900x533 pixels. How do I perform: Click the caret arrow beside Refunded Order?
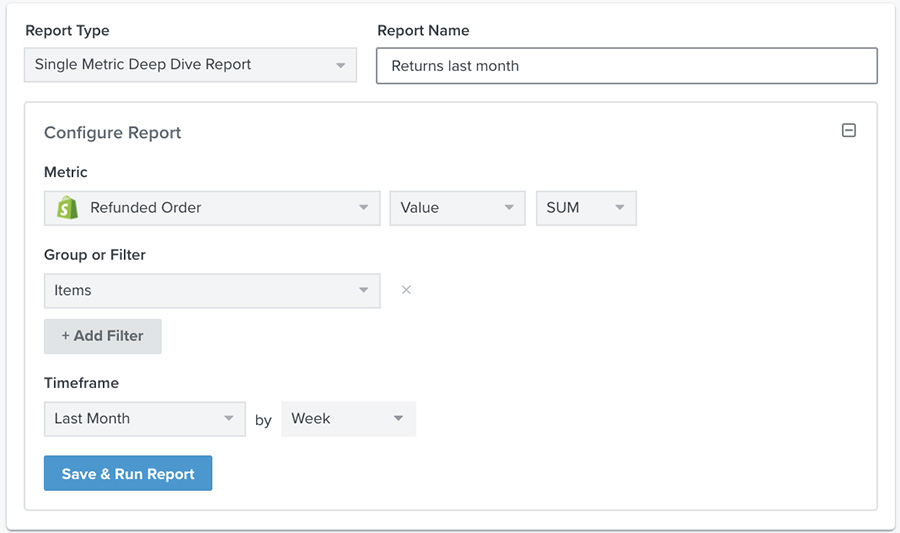click(x=363, y=208)
